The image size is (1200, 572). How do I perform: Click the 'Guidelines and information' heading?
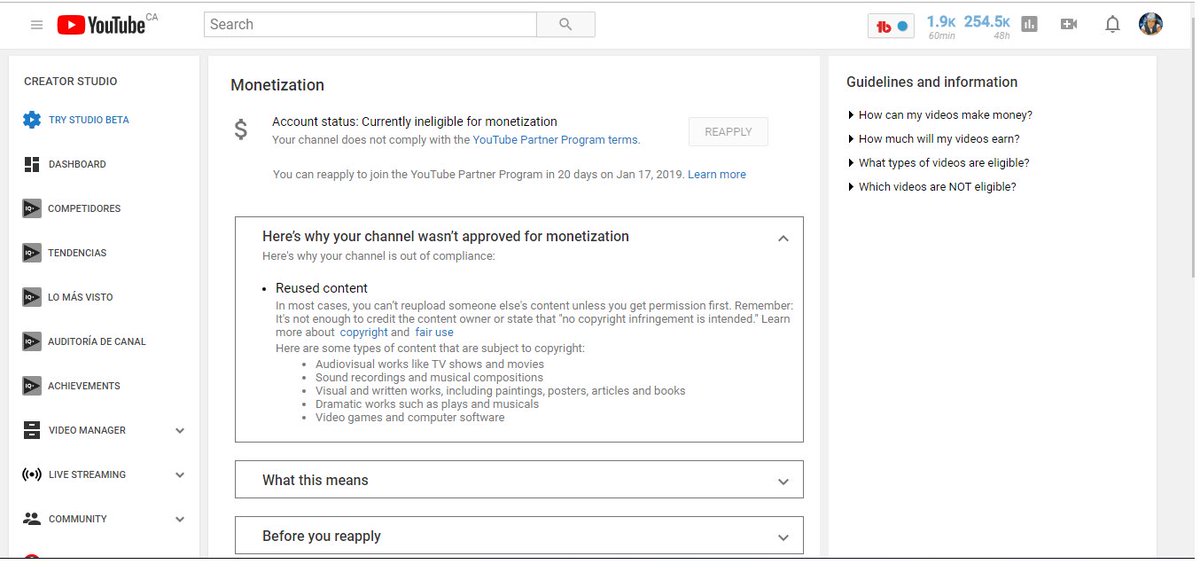[x=932, y=82]
